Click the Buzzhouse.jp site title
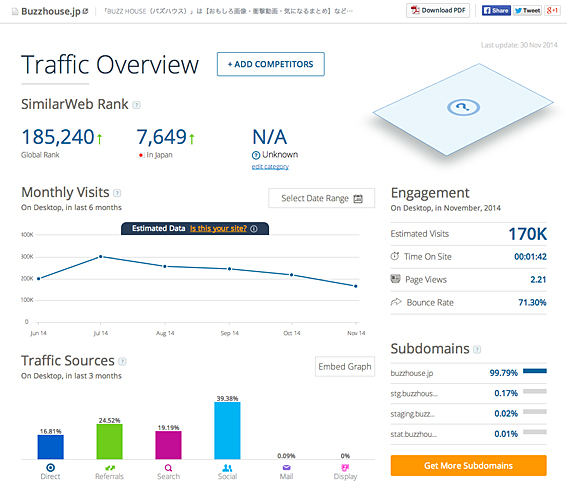This screenshot has height=489, width=567. [51, 11]
